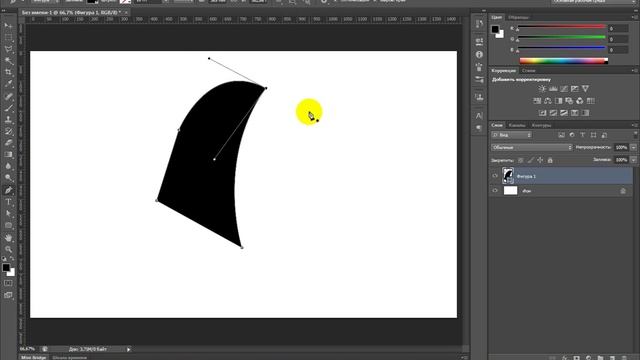Screen dimensions: 640x360
Task: Select the Hand tool
Action: (x=8, y=238)
